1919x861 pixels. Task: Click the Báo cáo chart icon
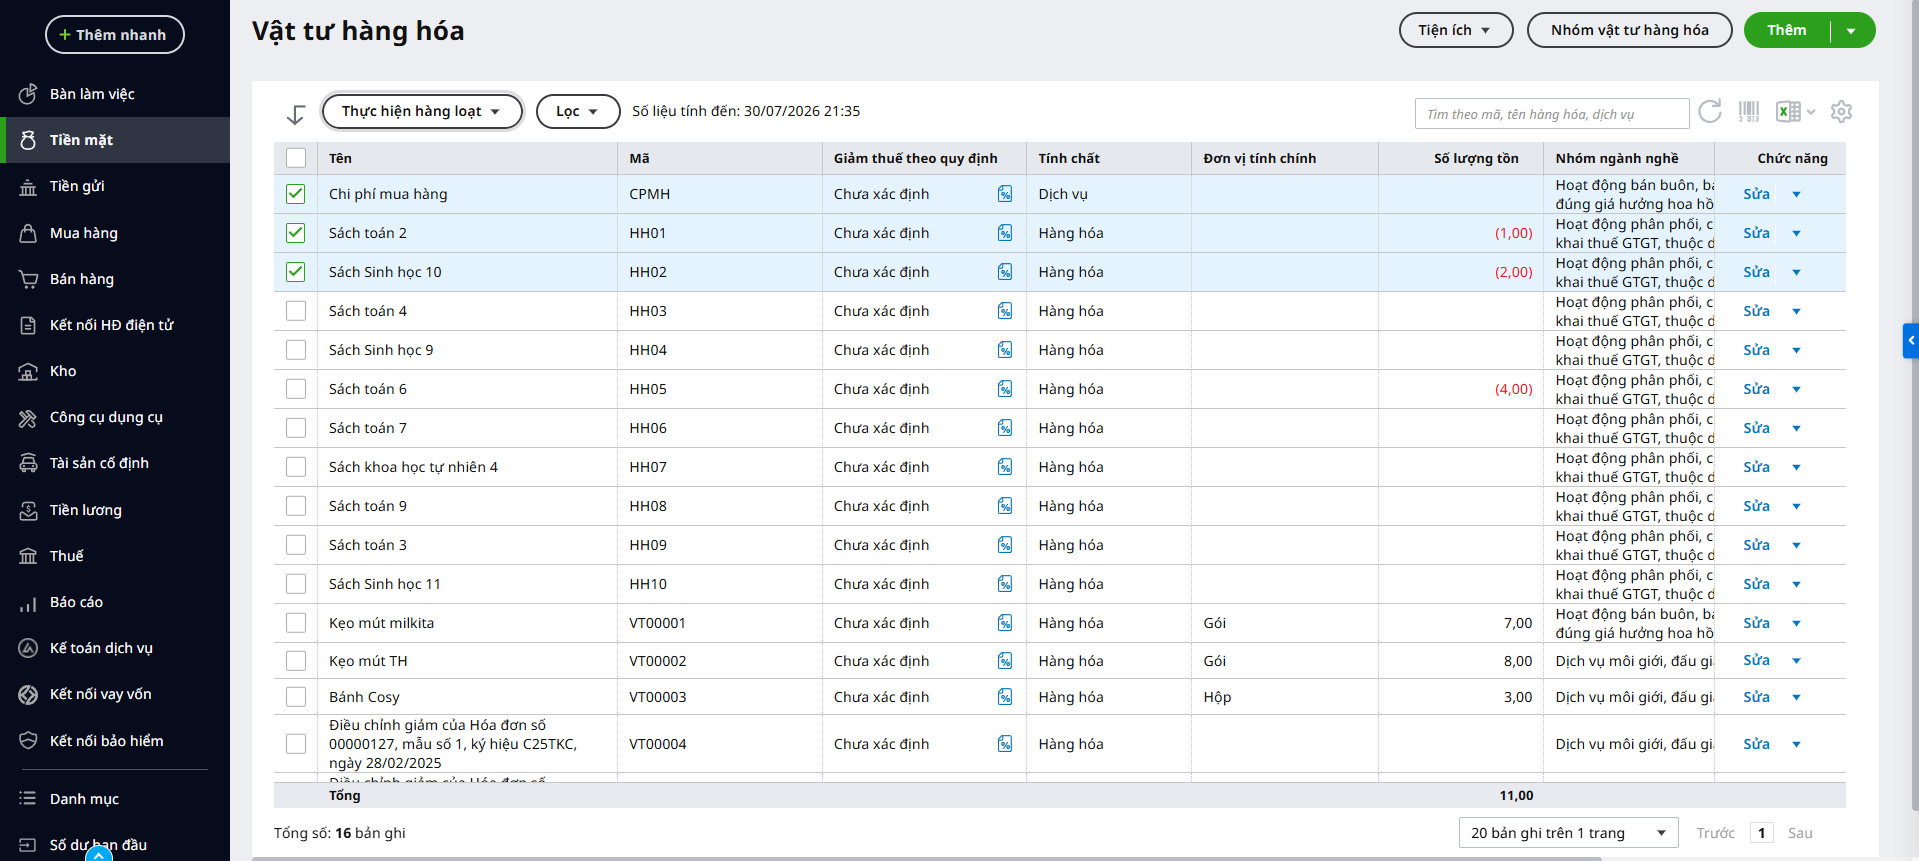[28, 603]
